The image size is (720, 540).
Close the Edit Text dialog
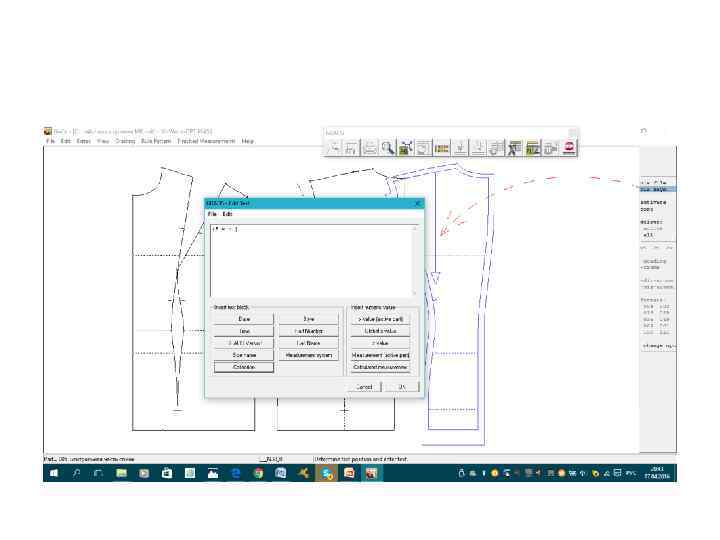tap(417, 203)
